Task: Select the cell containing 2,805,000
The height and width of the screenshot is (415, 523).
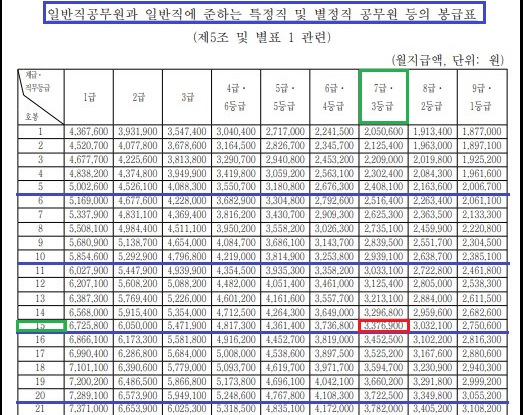Action: click(433, 284)
